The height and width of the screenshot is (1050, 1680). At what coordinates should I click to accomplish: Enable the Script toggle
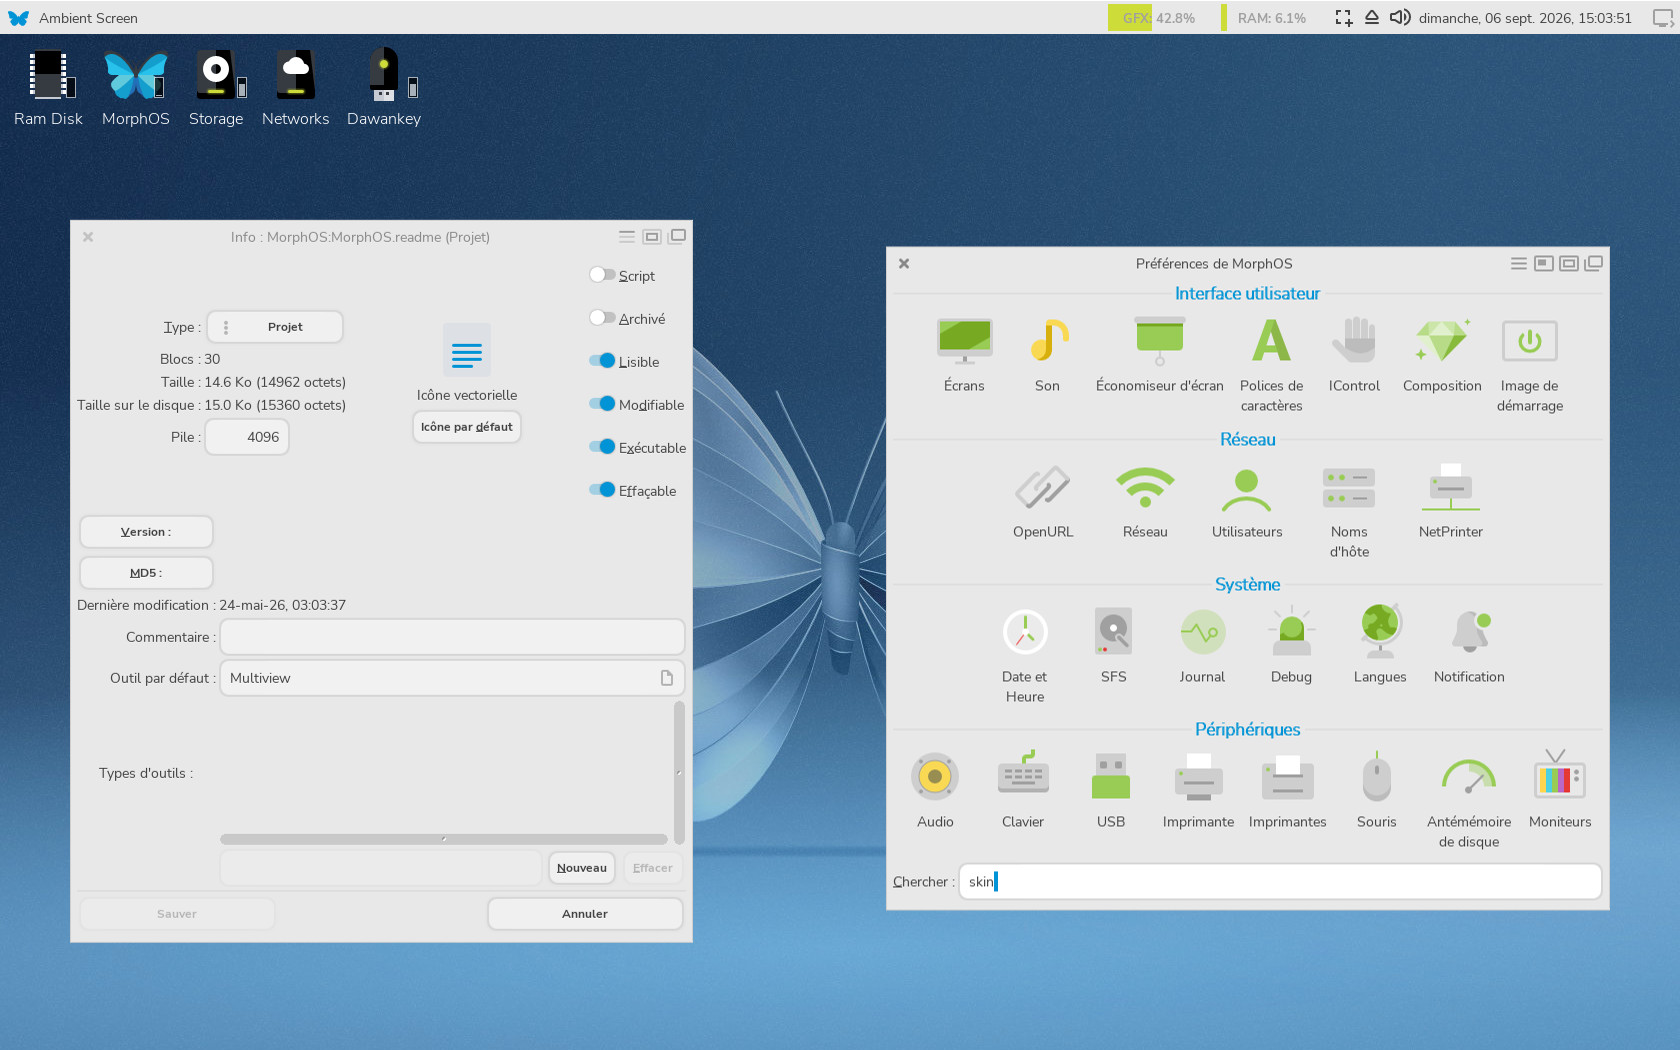602,275
